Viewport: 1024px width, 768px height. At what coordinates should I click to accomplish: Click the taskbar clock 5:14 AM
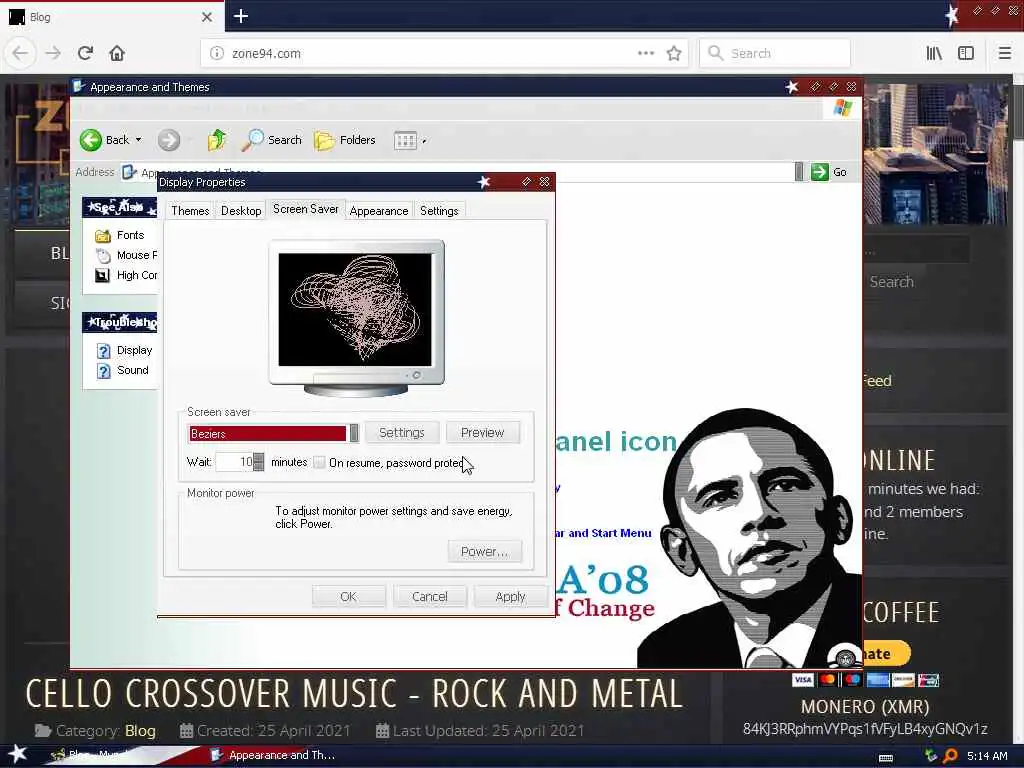(987, 756)
